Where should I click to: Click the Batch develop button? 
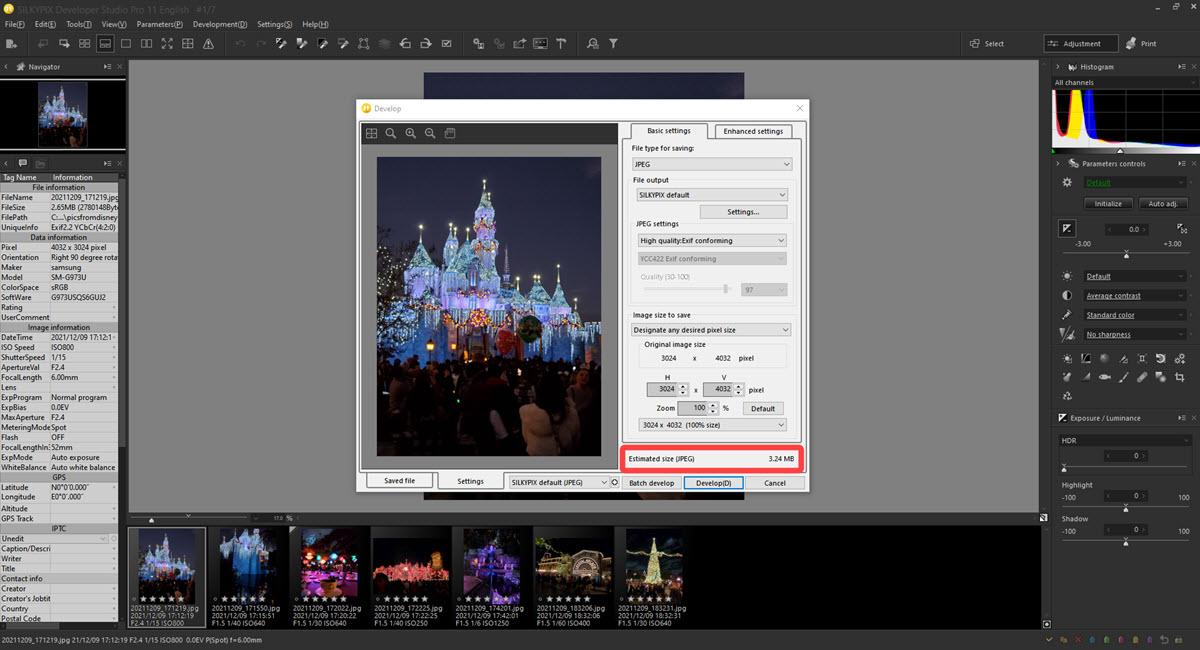pos(652,483)
